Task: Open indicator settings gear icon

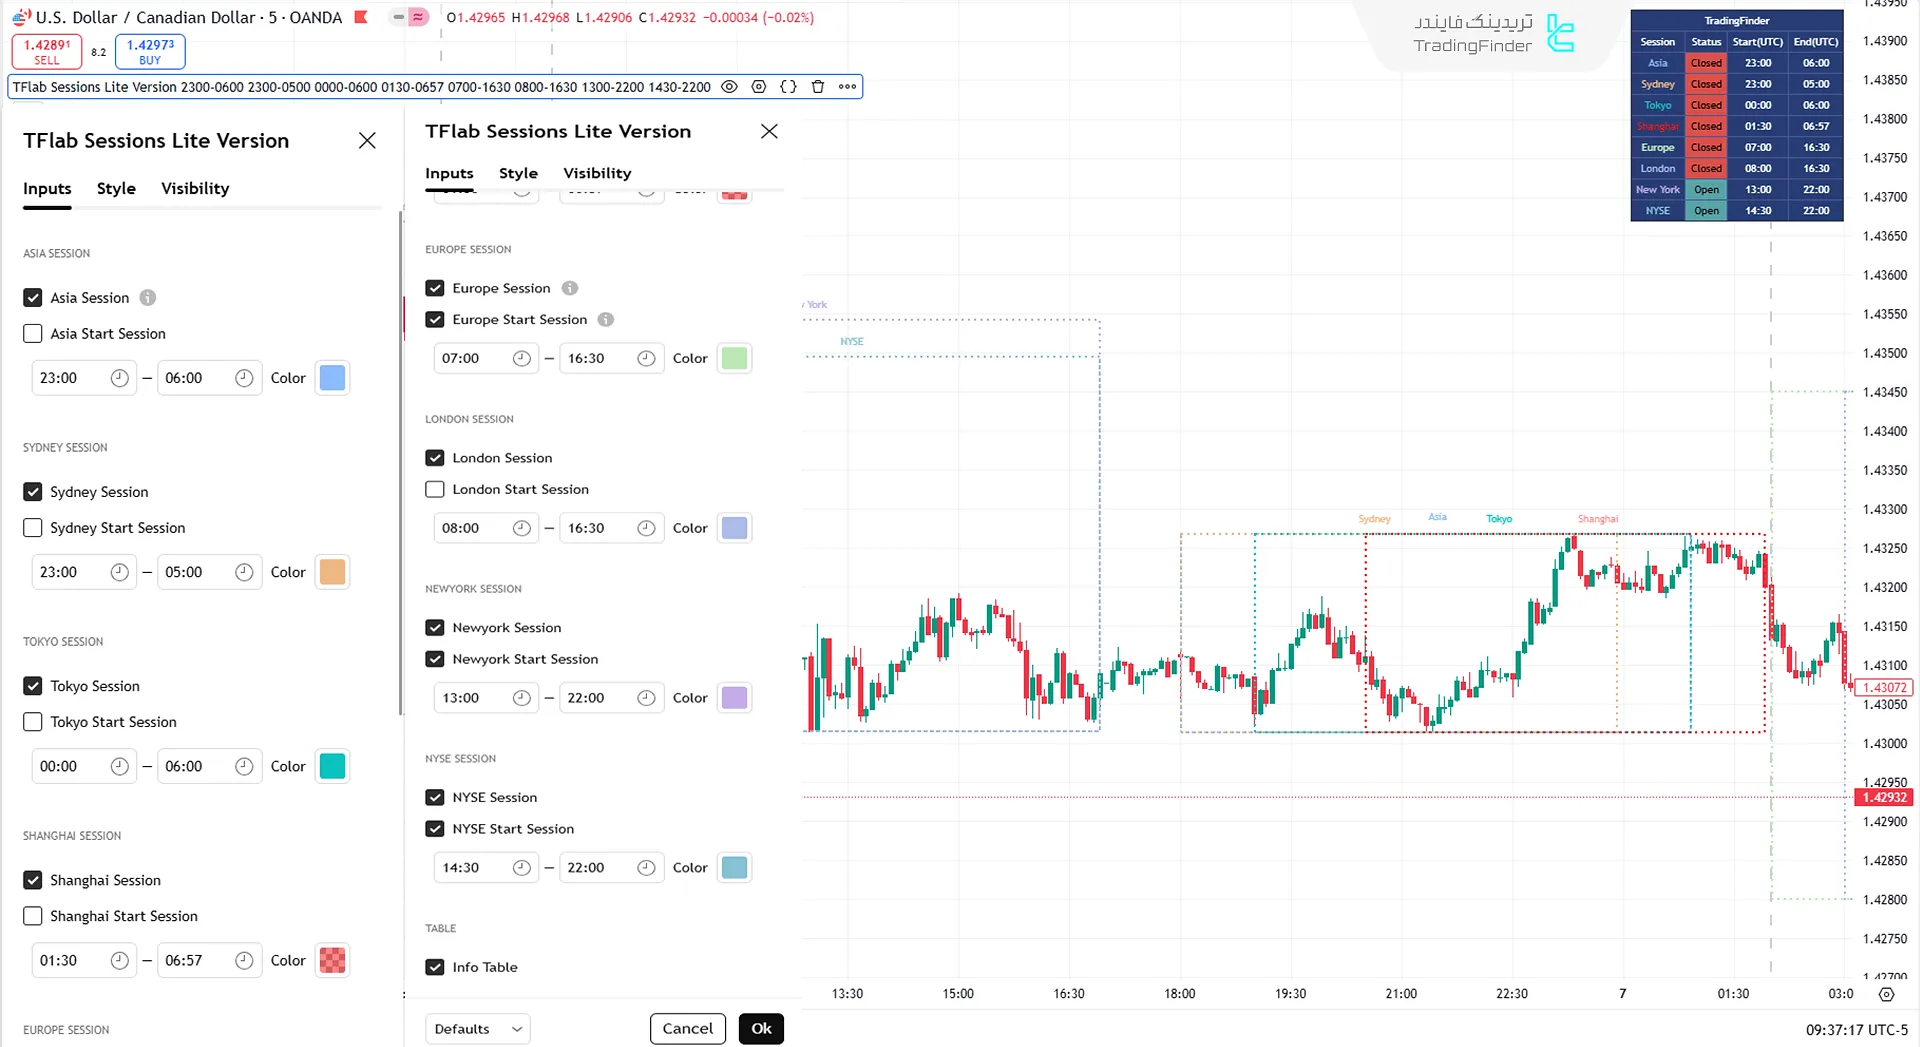Action: [759, 87]
